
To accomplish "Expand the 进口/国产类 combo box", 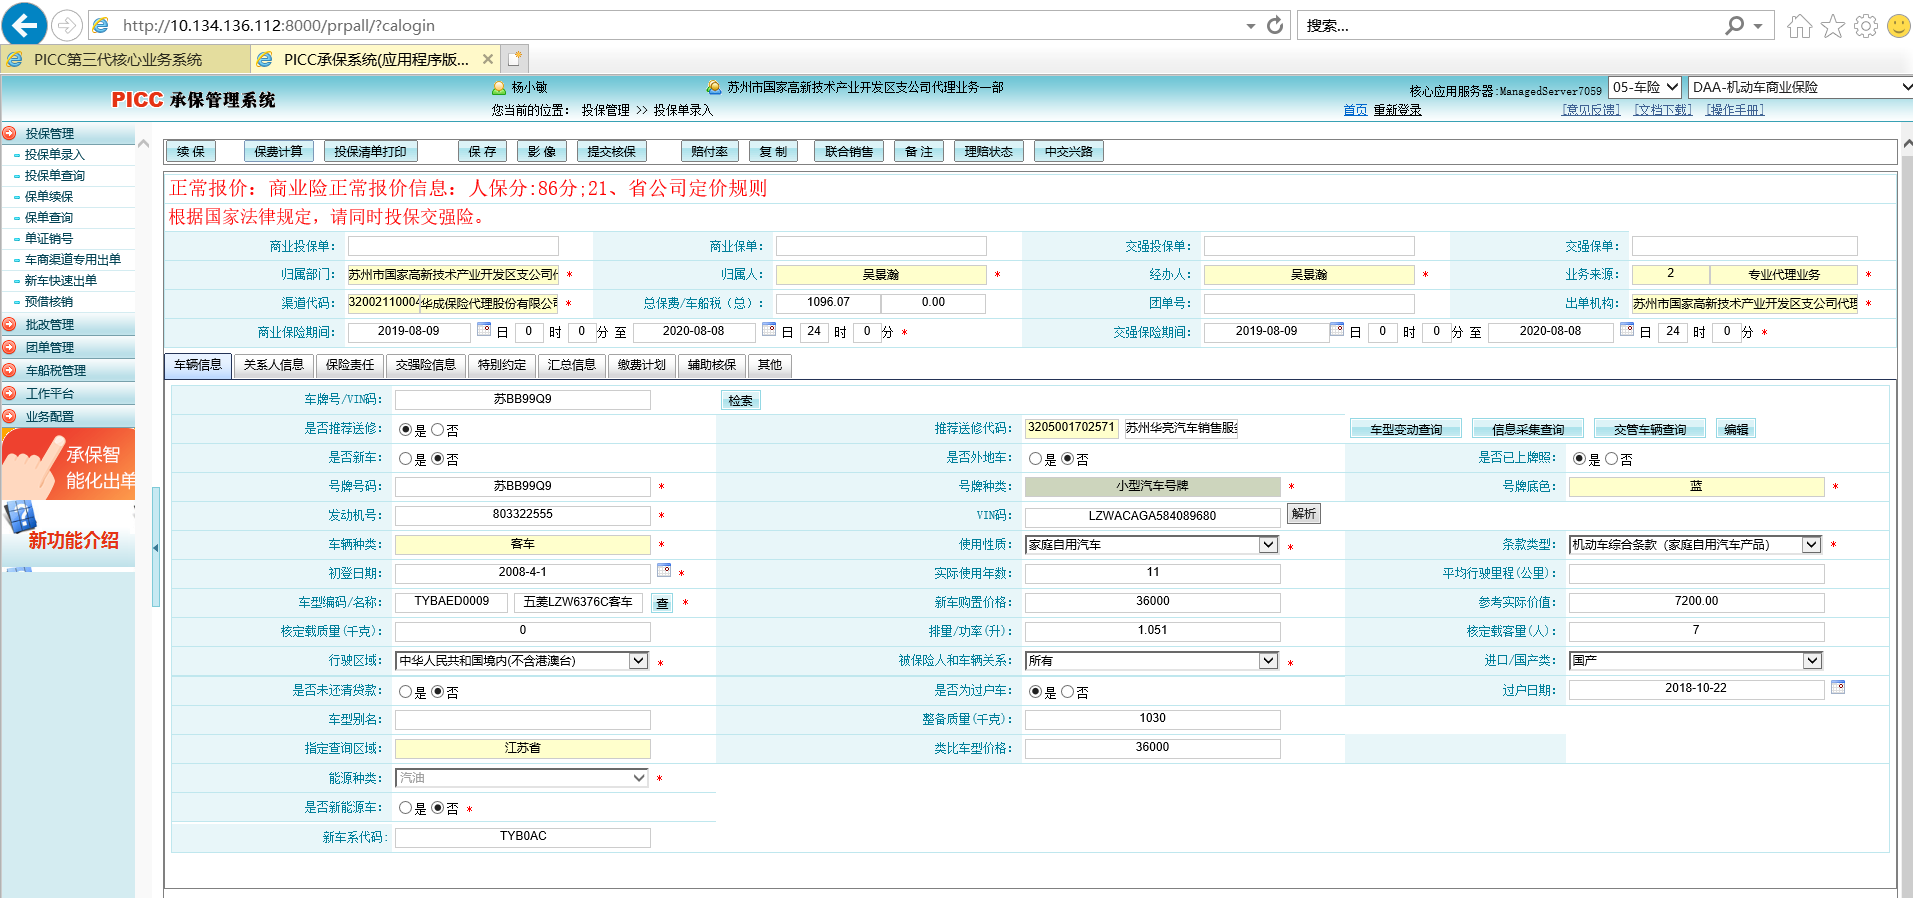I will (1812, 661).
